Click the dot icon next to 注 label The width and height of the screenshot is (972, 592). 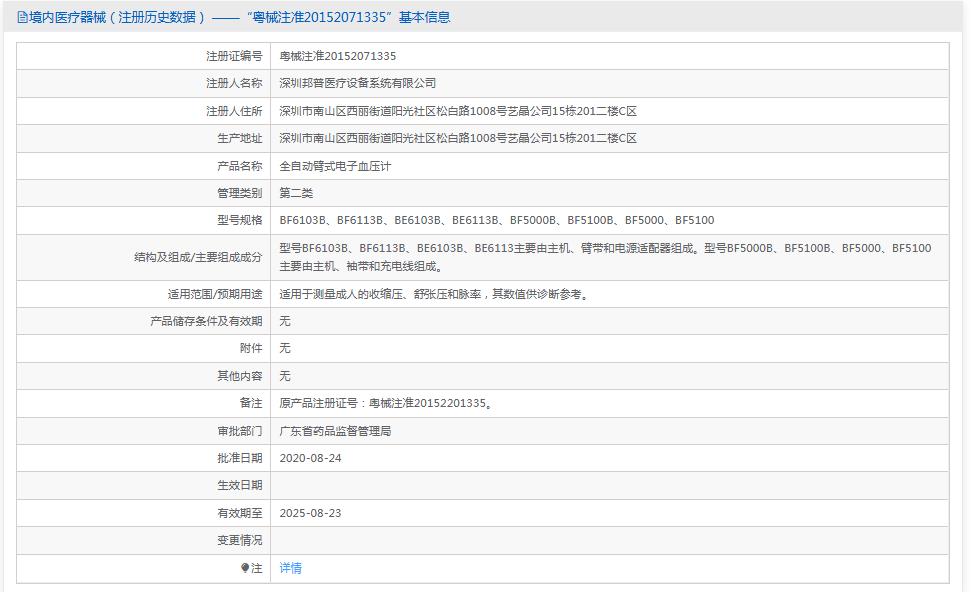tap(245, 568)
